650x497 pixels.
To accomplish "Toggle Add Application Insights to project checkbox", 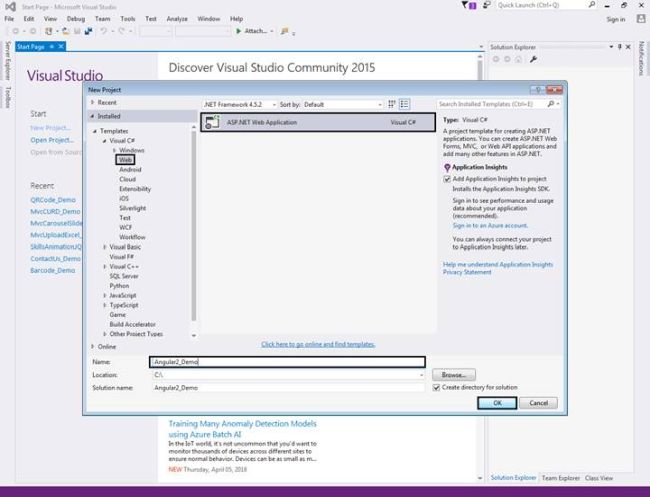I will [x=447, y=179].
